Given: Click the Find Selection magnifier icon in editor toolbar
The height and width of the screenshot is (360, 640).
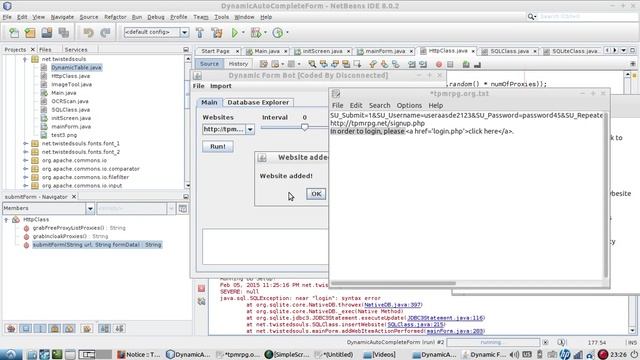Looking at the screenshot, I should point(312,64).
